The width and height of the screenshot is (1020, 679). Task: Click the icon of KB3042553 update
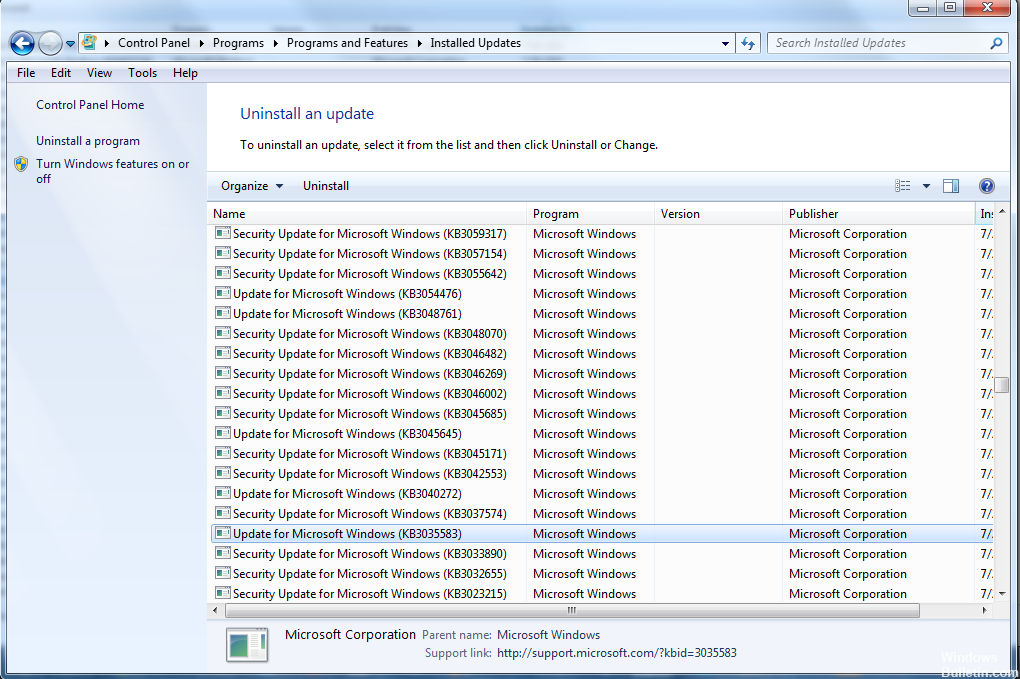[223, 473]
